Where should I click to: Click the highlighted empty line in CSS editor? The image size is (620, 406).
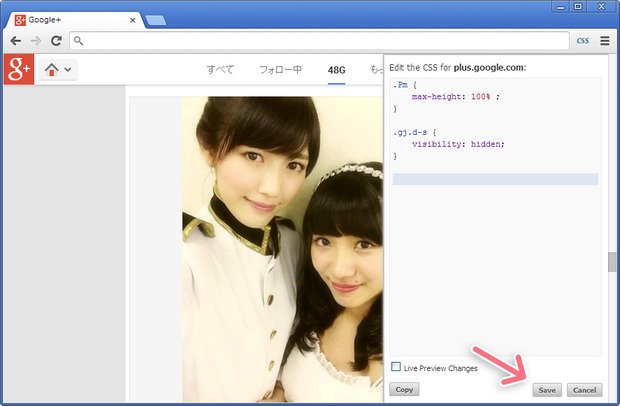pos(495,179)
